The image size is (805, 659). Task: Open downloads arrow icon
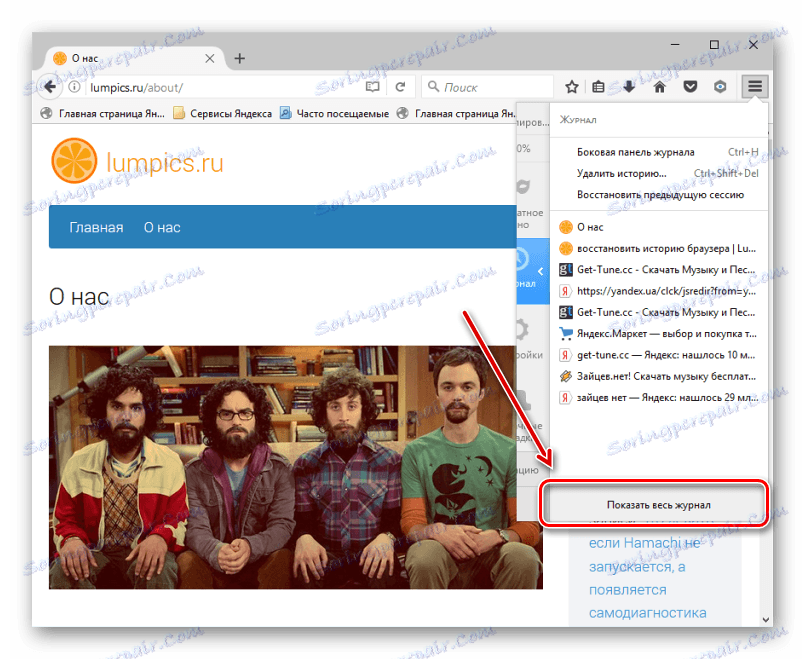pyautogui.click(x=629, y=87)
